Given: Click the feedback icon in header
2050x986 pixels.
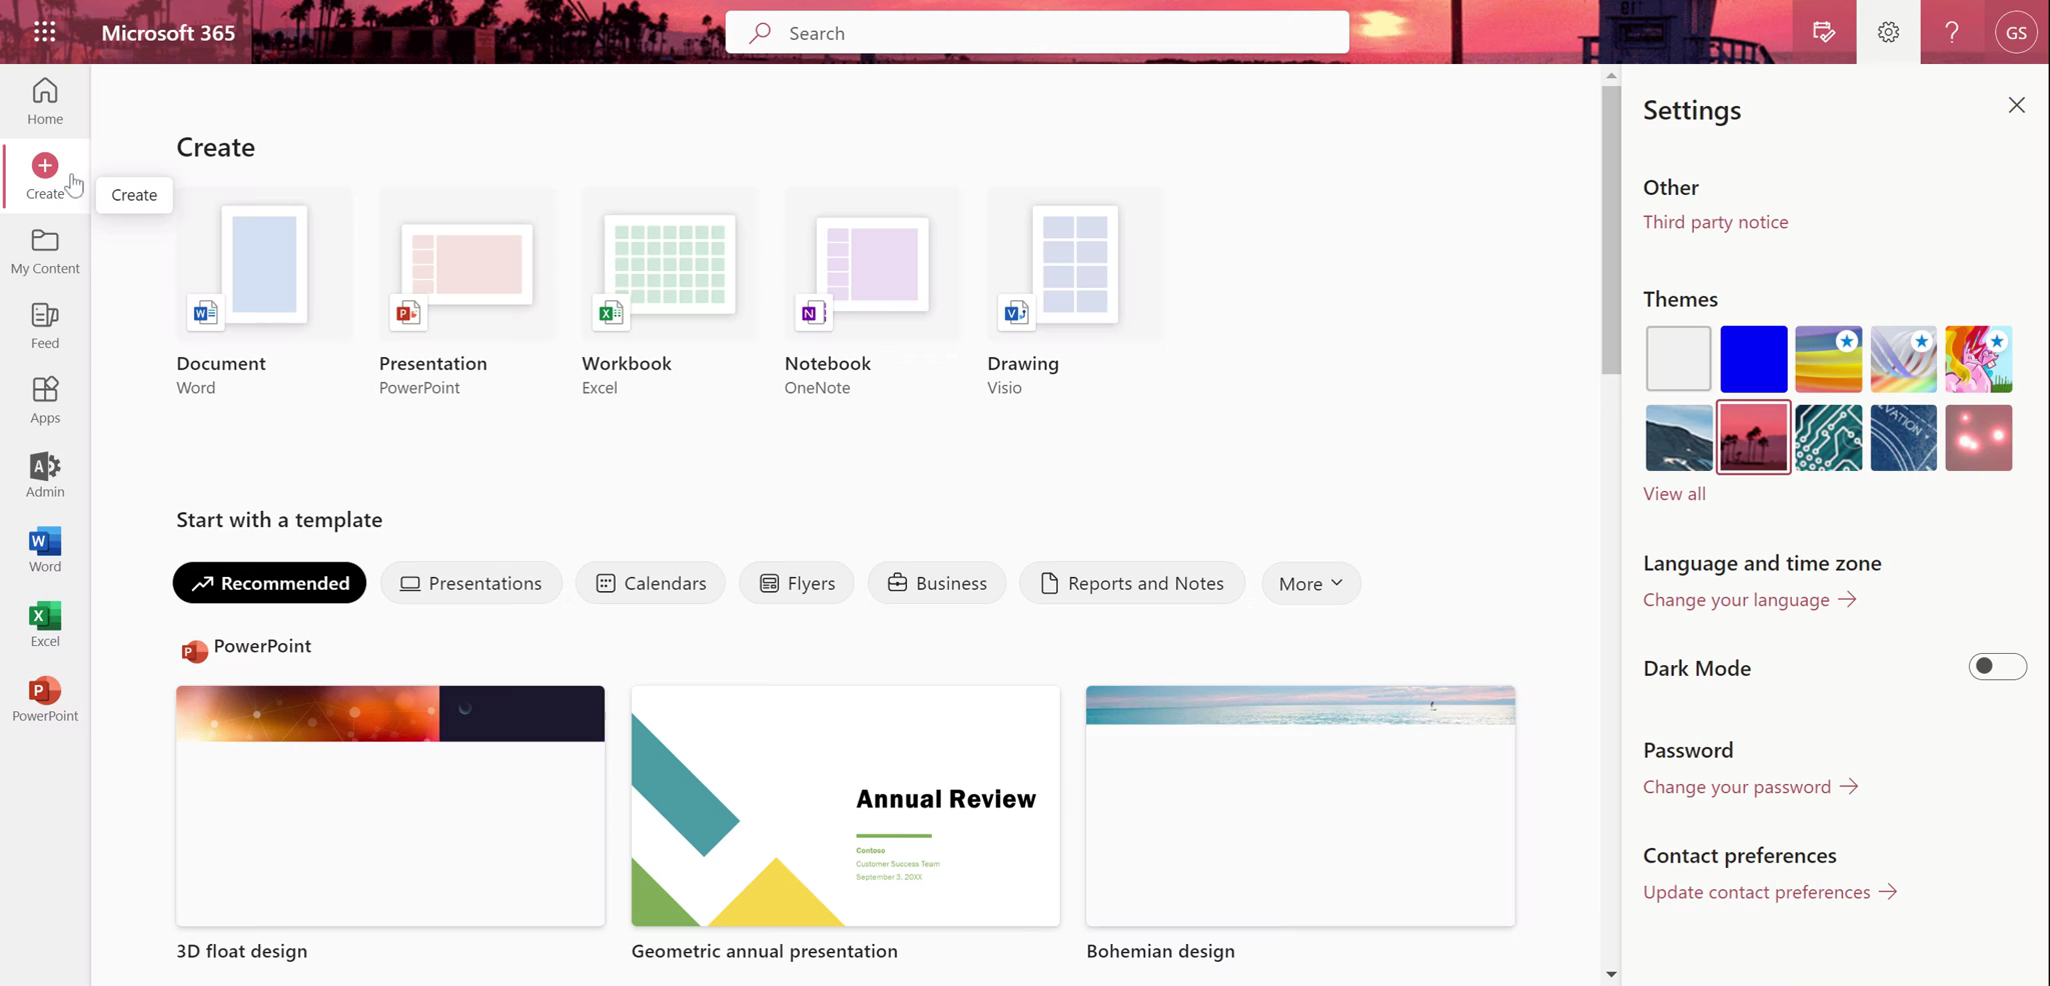Looking at the screenshot, I should pyautogui.click(x=1824, y=32).
